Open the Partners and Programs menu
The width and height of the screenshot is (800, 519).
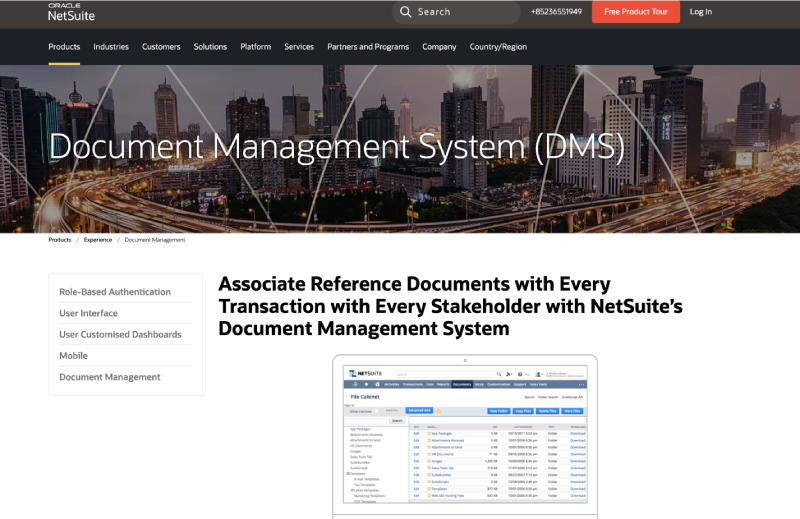point(368,46)
